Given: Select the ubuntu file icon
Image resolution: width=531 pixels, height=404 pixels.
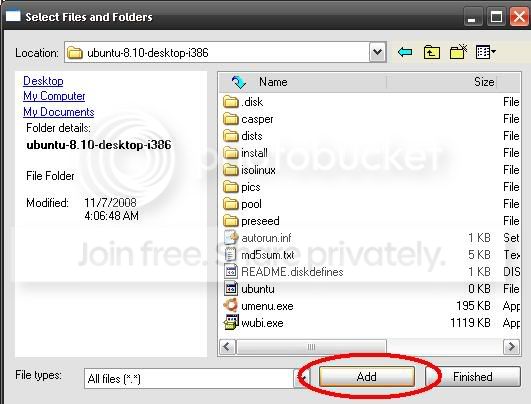Looking at the screenshot, I should (231, 289).
